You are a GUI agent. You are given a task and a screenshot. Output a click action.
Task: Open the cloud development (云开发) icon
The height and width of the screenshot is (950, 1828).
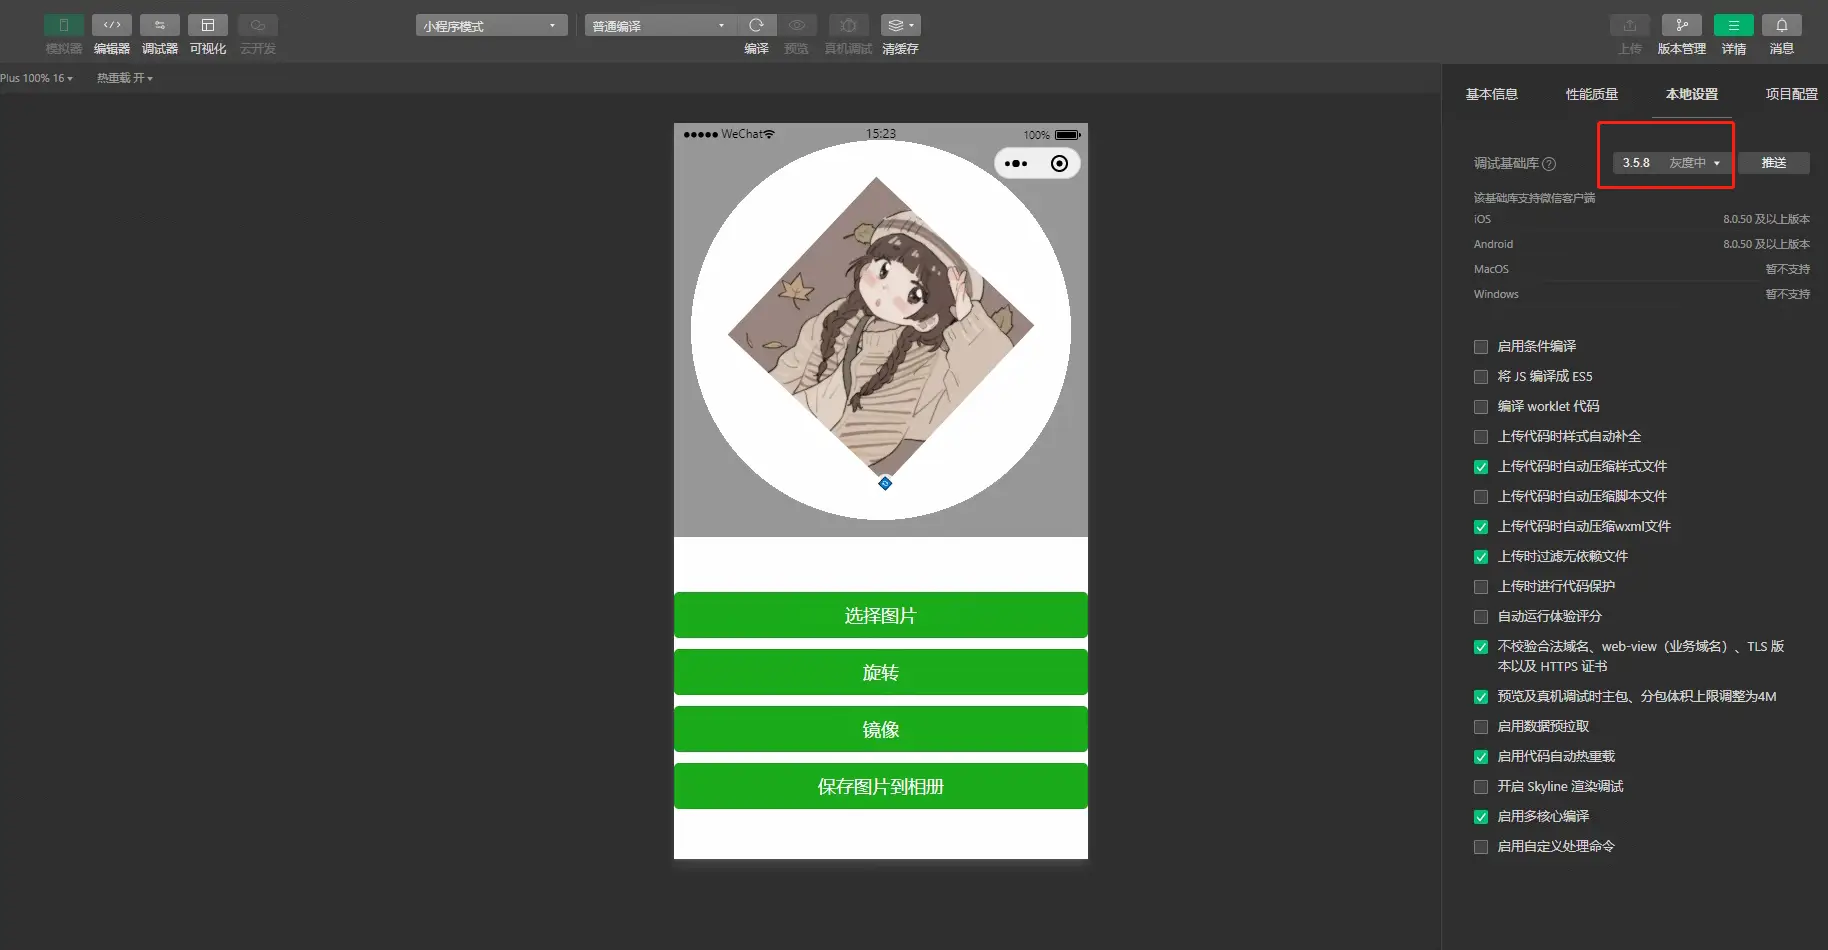click(x=258, y=25)
